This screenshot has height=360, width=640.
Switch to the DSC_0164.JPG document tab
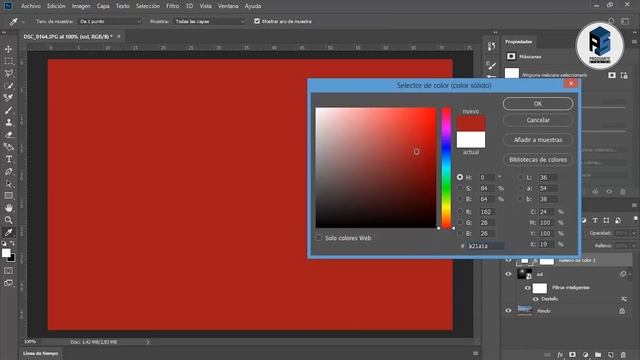(68, 36)
